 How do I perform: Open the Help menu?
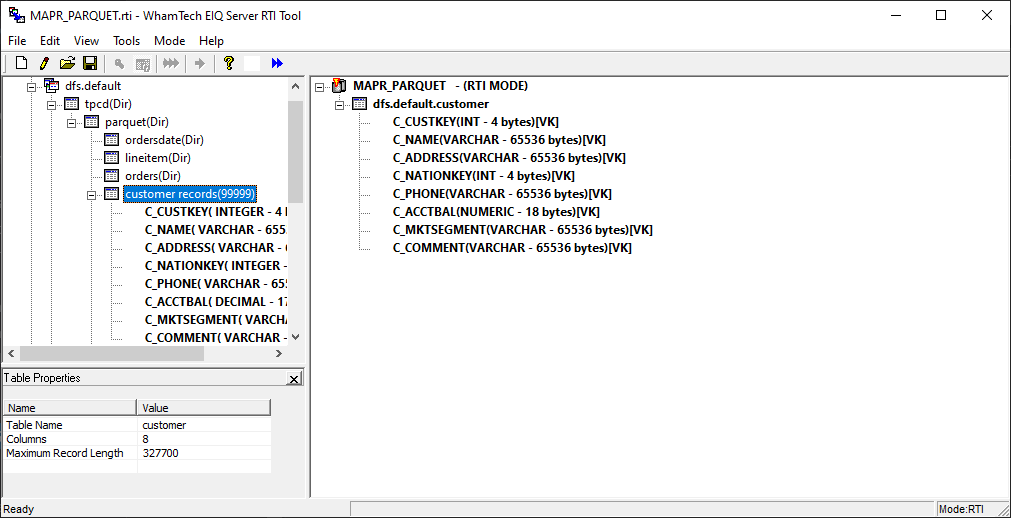coord(211,41)
